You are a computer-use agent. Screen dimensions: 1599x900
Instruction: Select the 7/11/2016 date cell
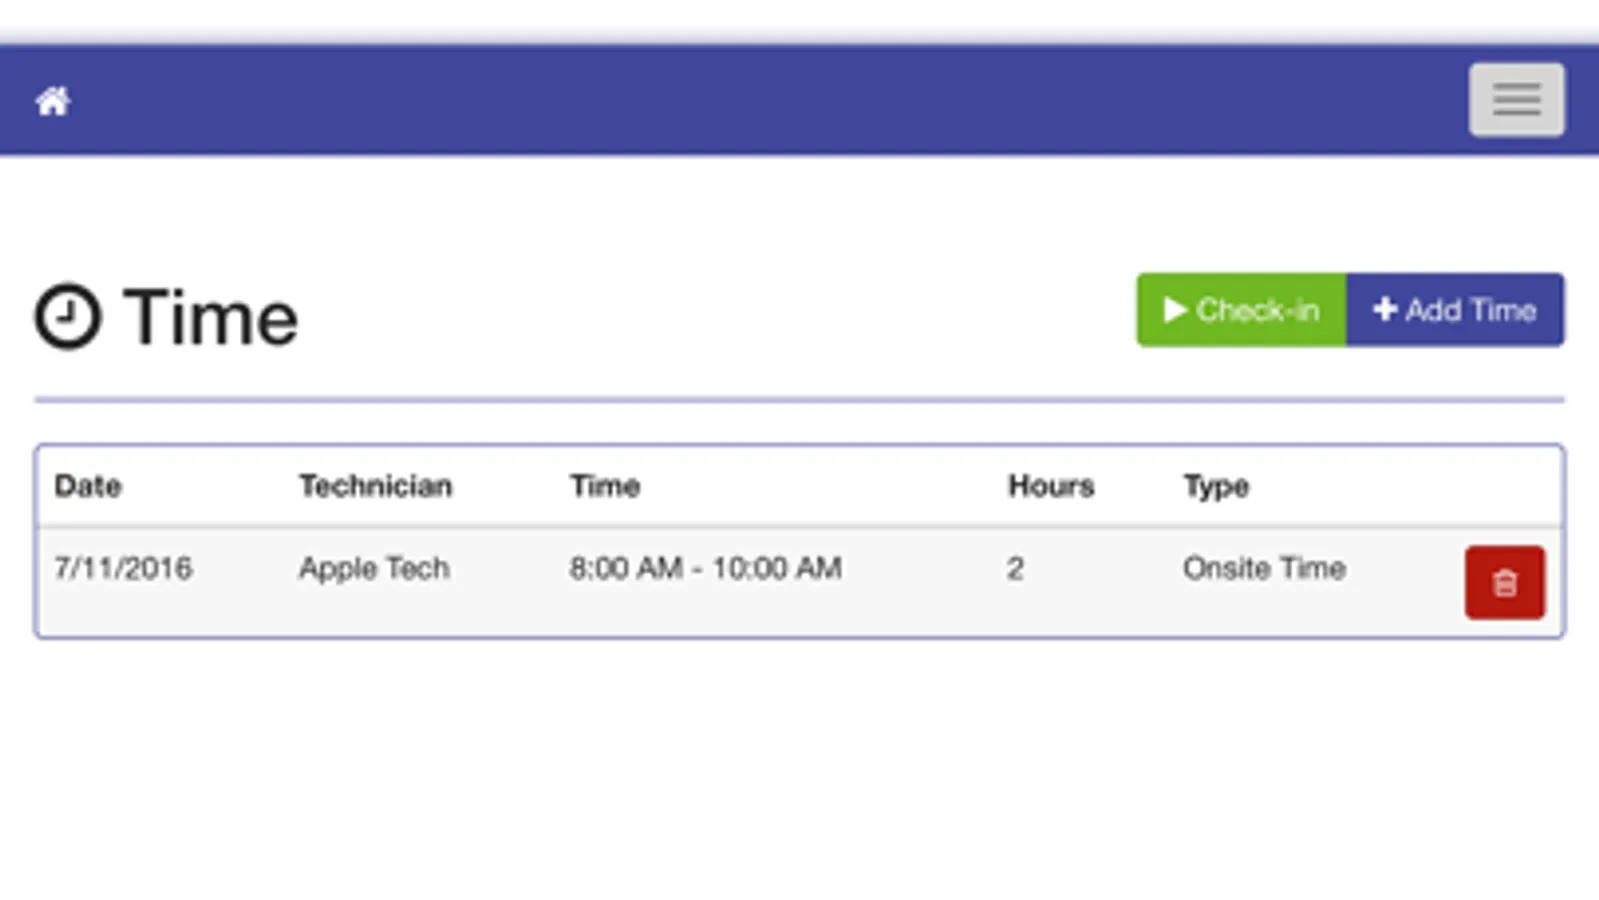[123, 568]
